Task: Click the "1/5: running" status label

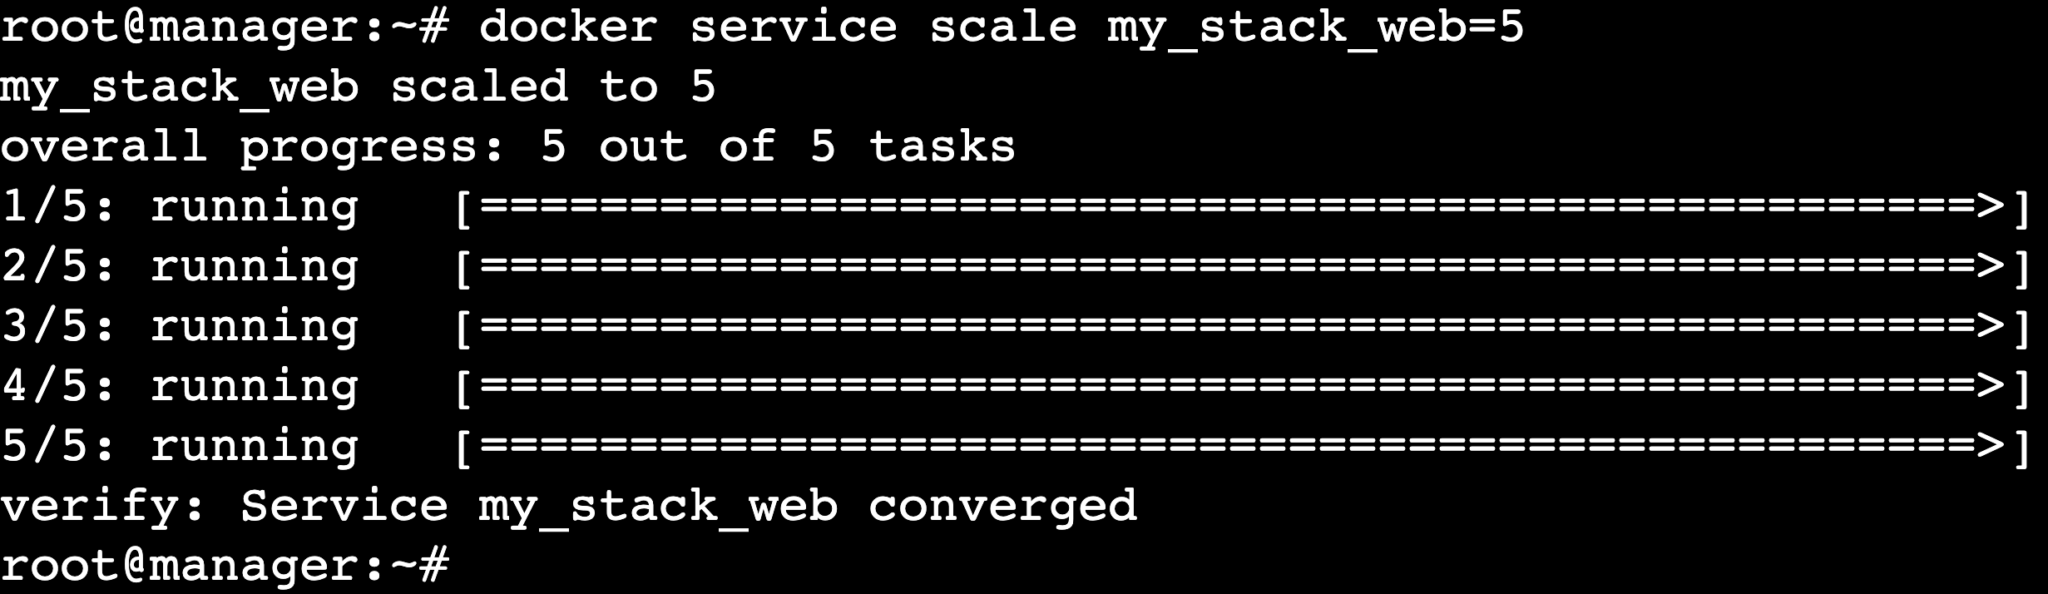Action: pos(180,207)
